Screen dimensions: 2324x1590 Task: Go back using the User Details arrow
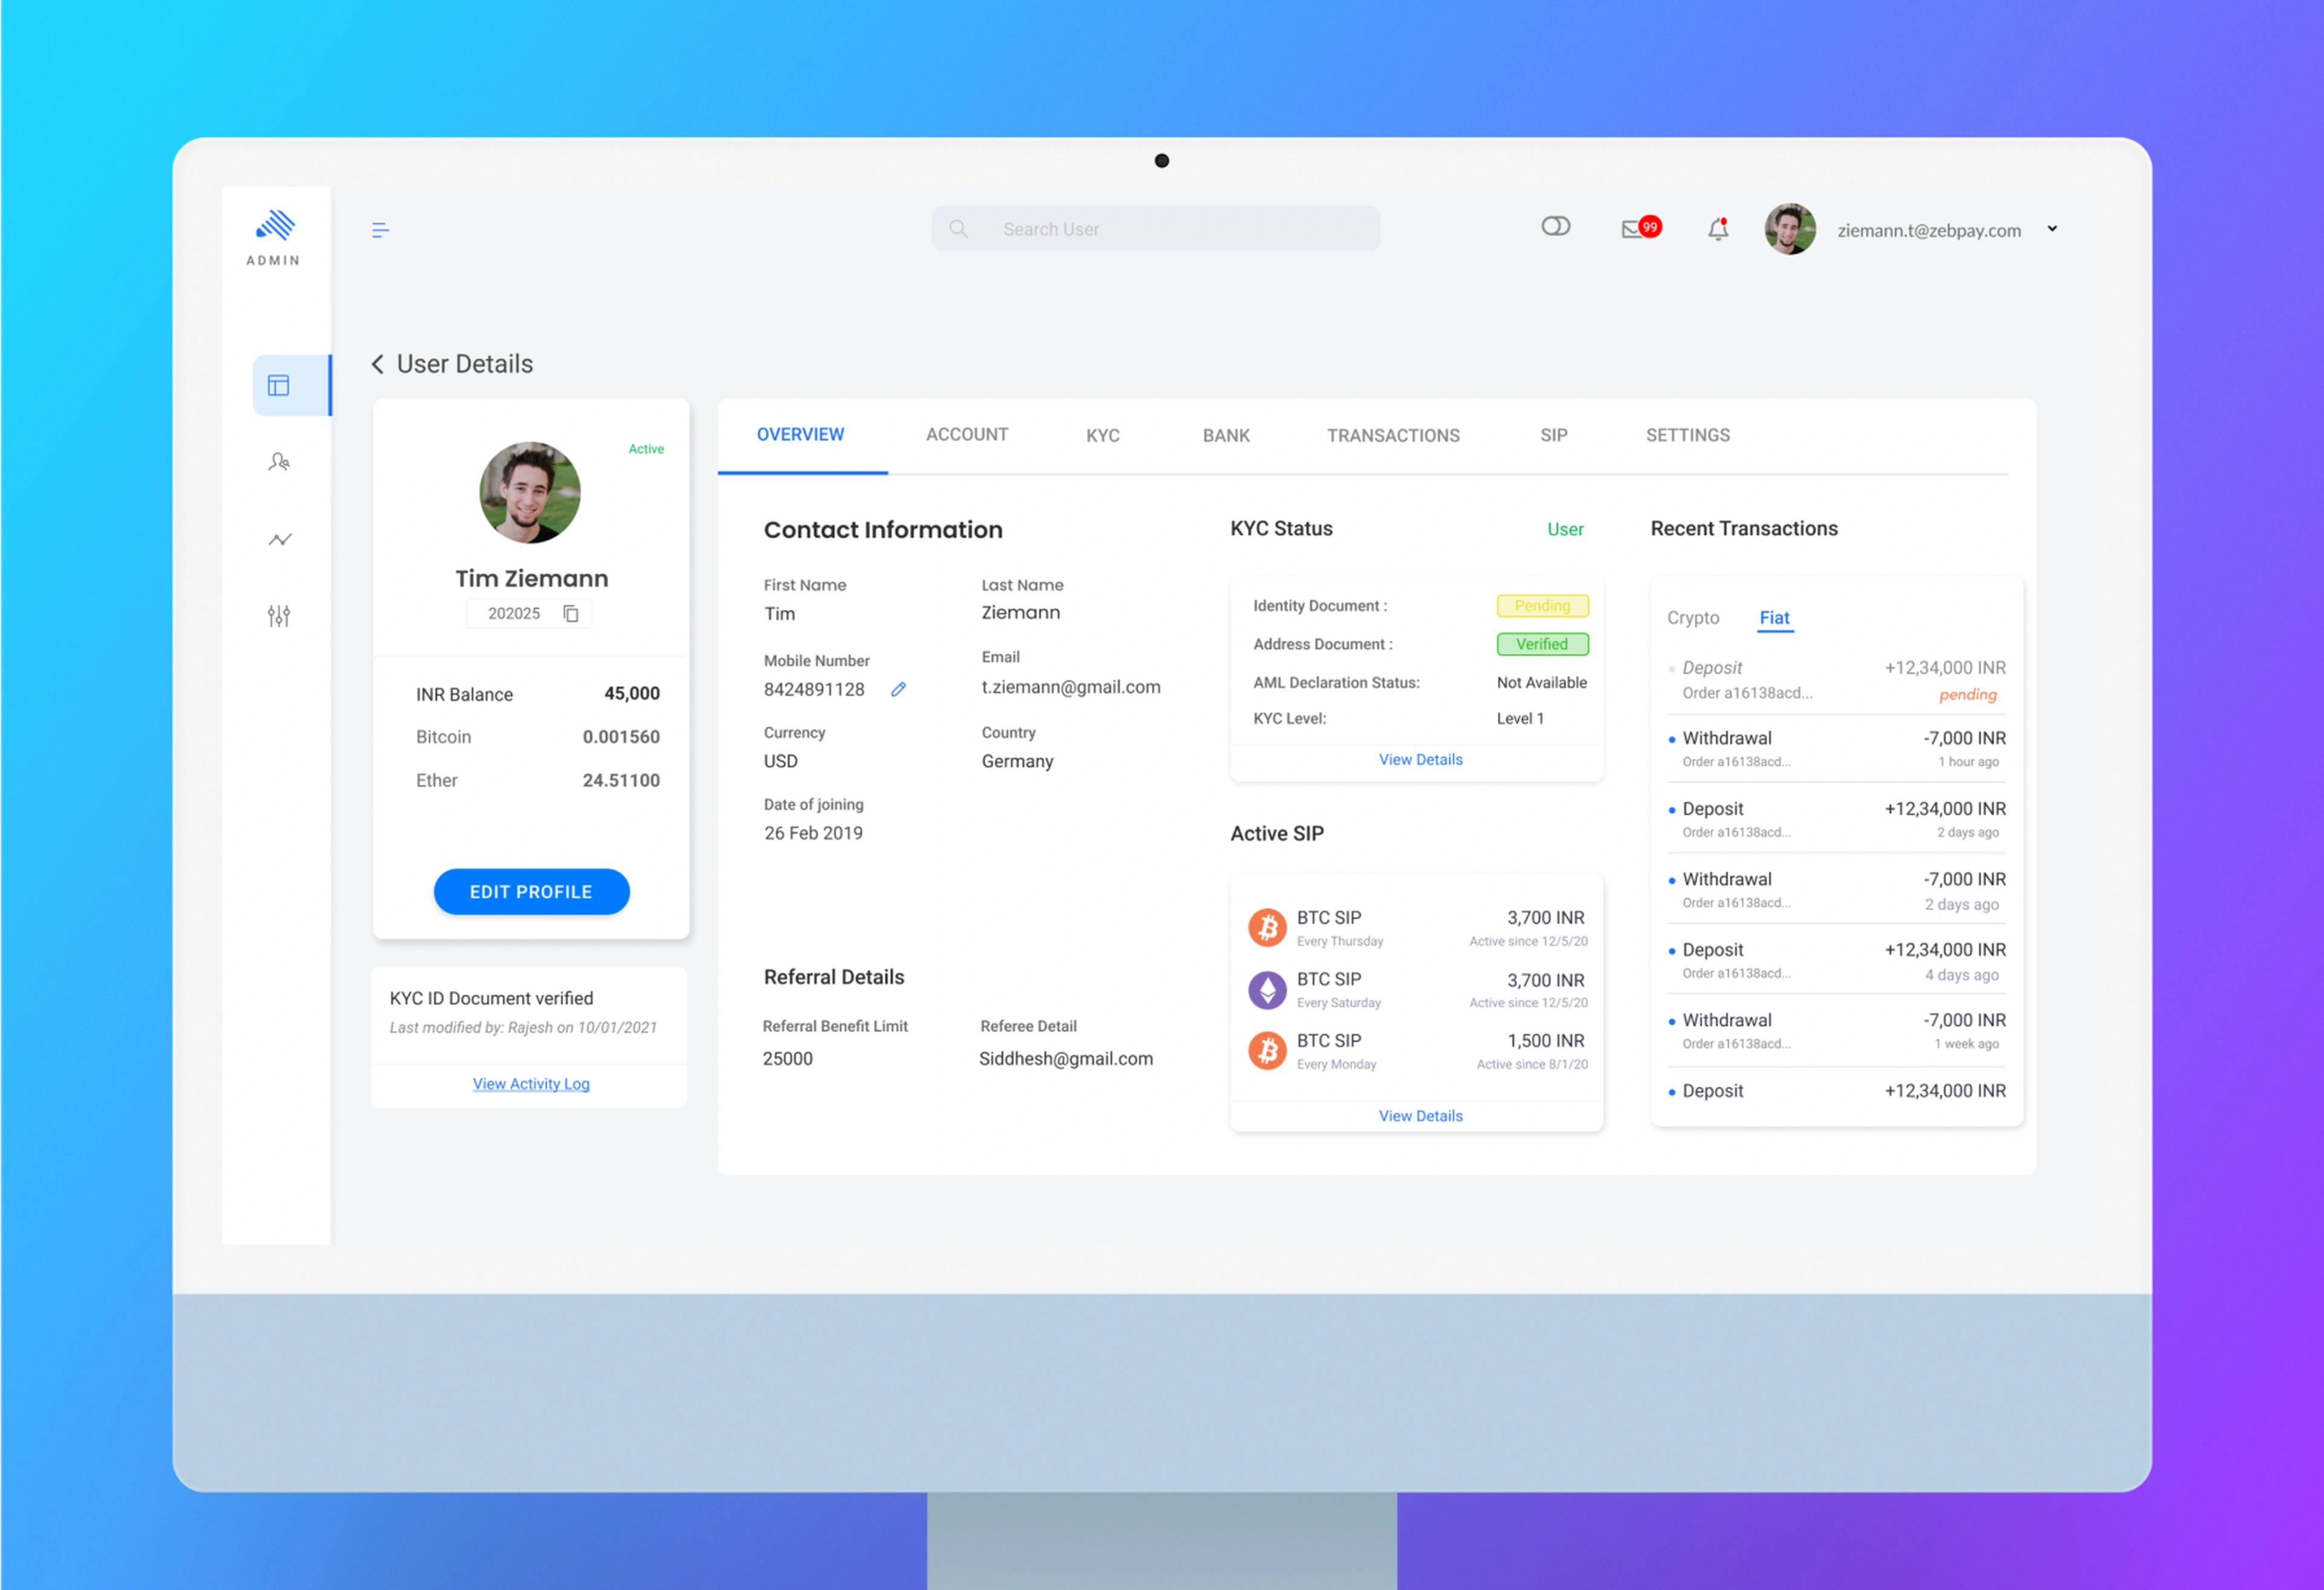click(378, 364)
